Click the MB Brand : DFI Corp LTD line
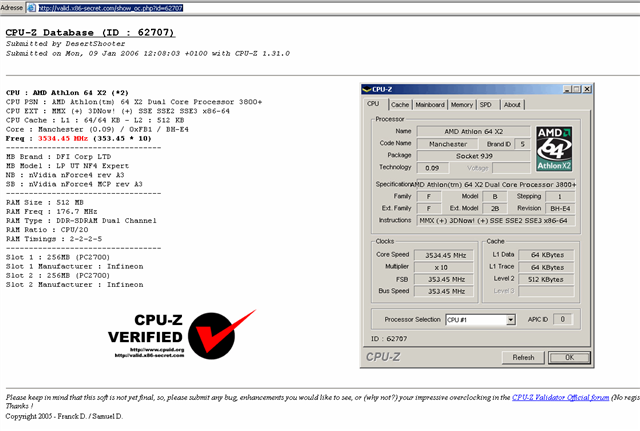640x431 pixels. coord(58,157)
